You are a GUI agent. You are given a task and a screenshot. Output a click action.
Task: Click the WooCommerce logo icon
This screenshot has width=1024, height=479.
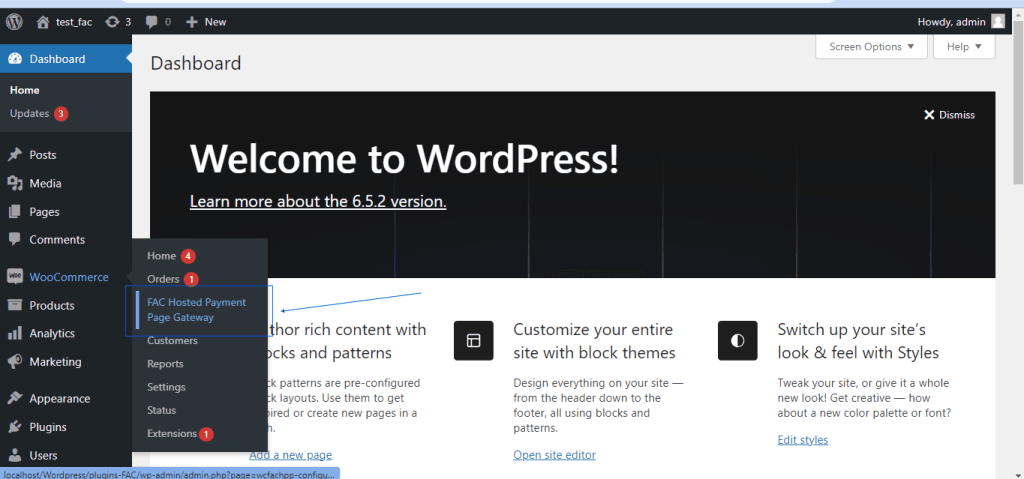15,277
